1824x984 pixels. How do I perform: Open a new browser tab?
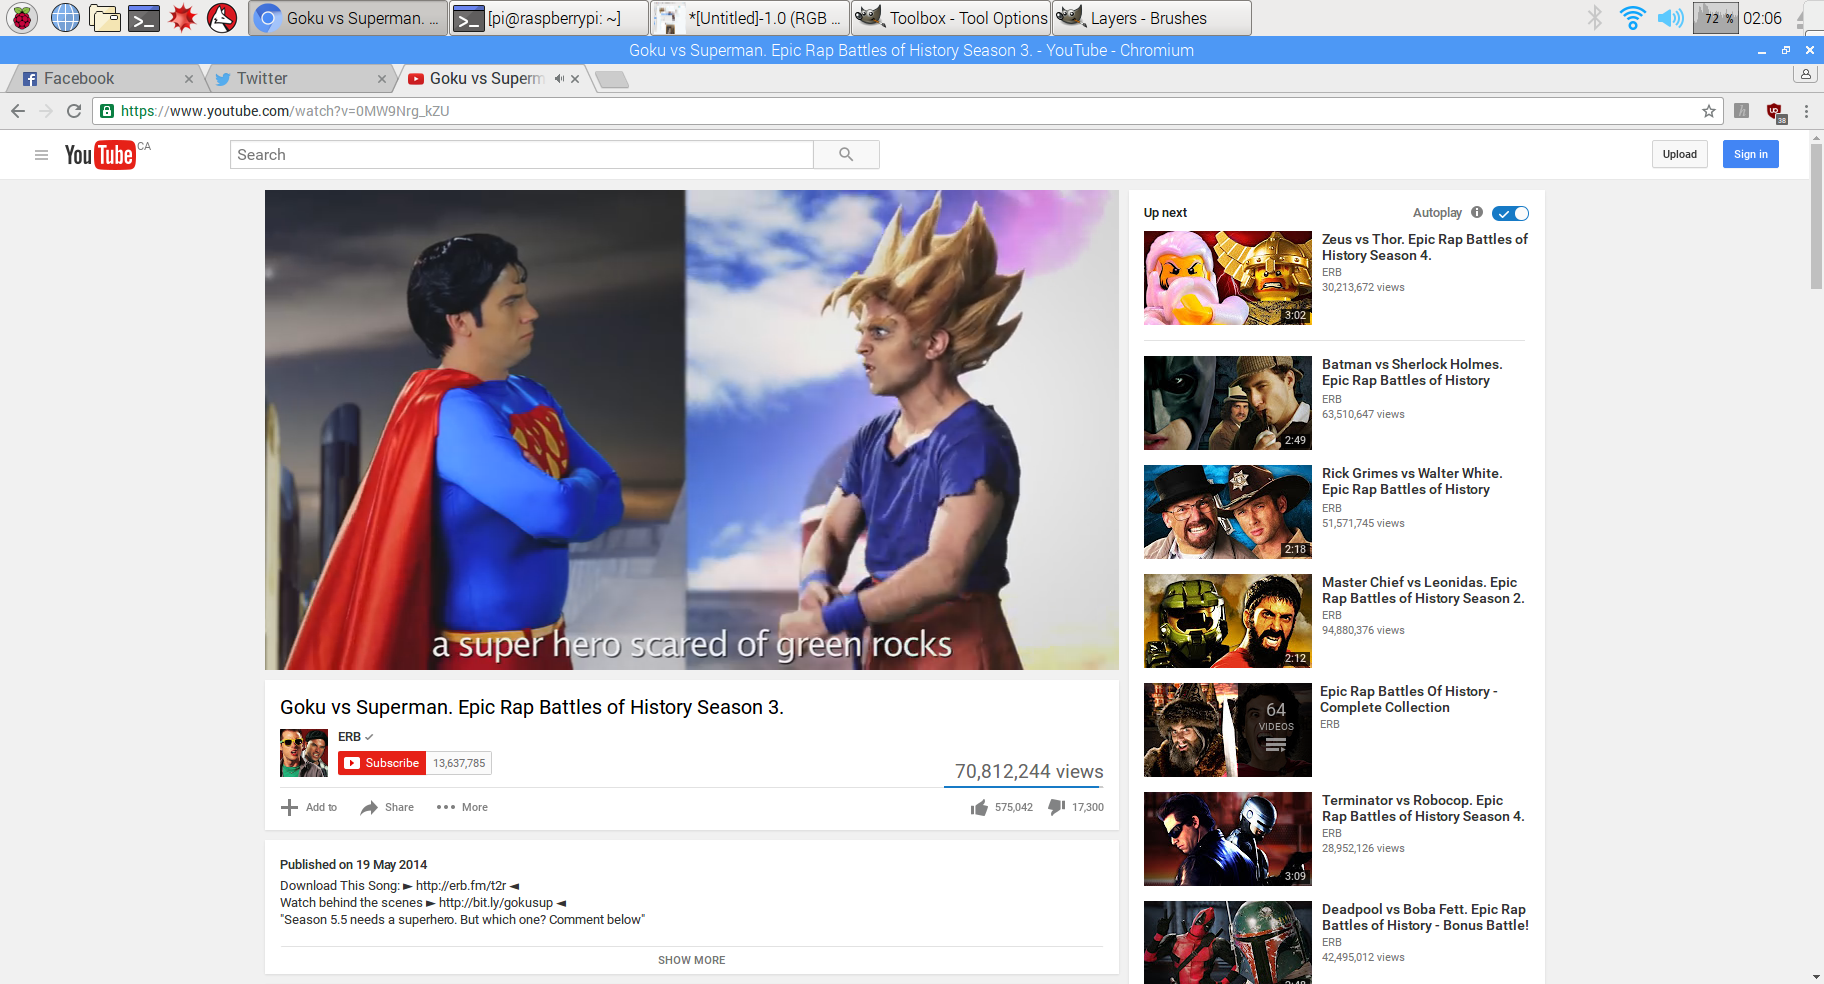point(611,79)
